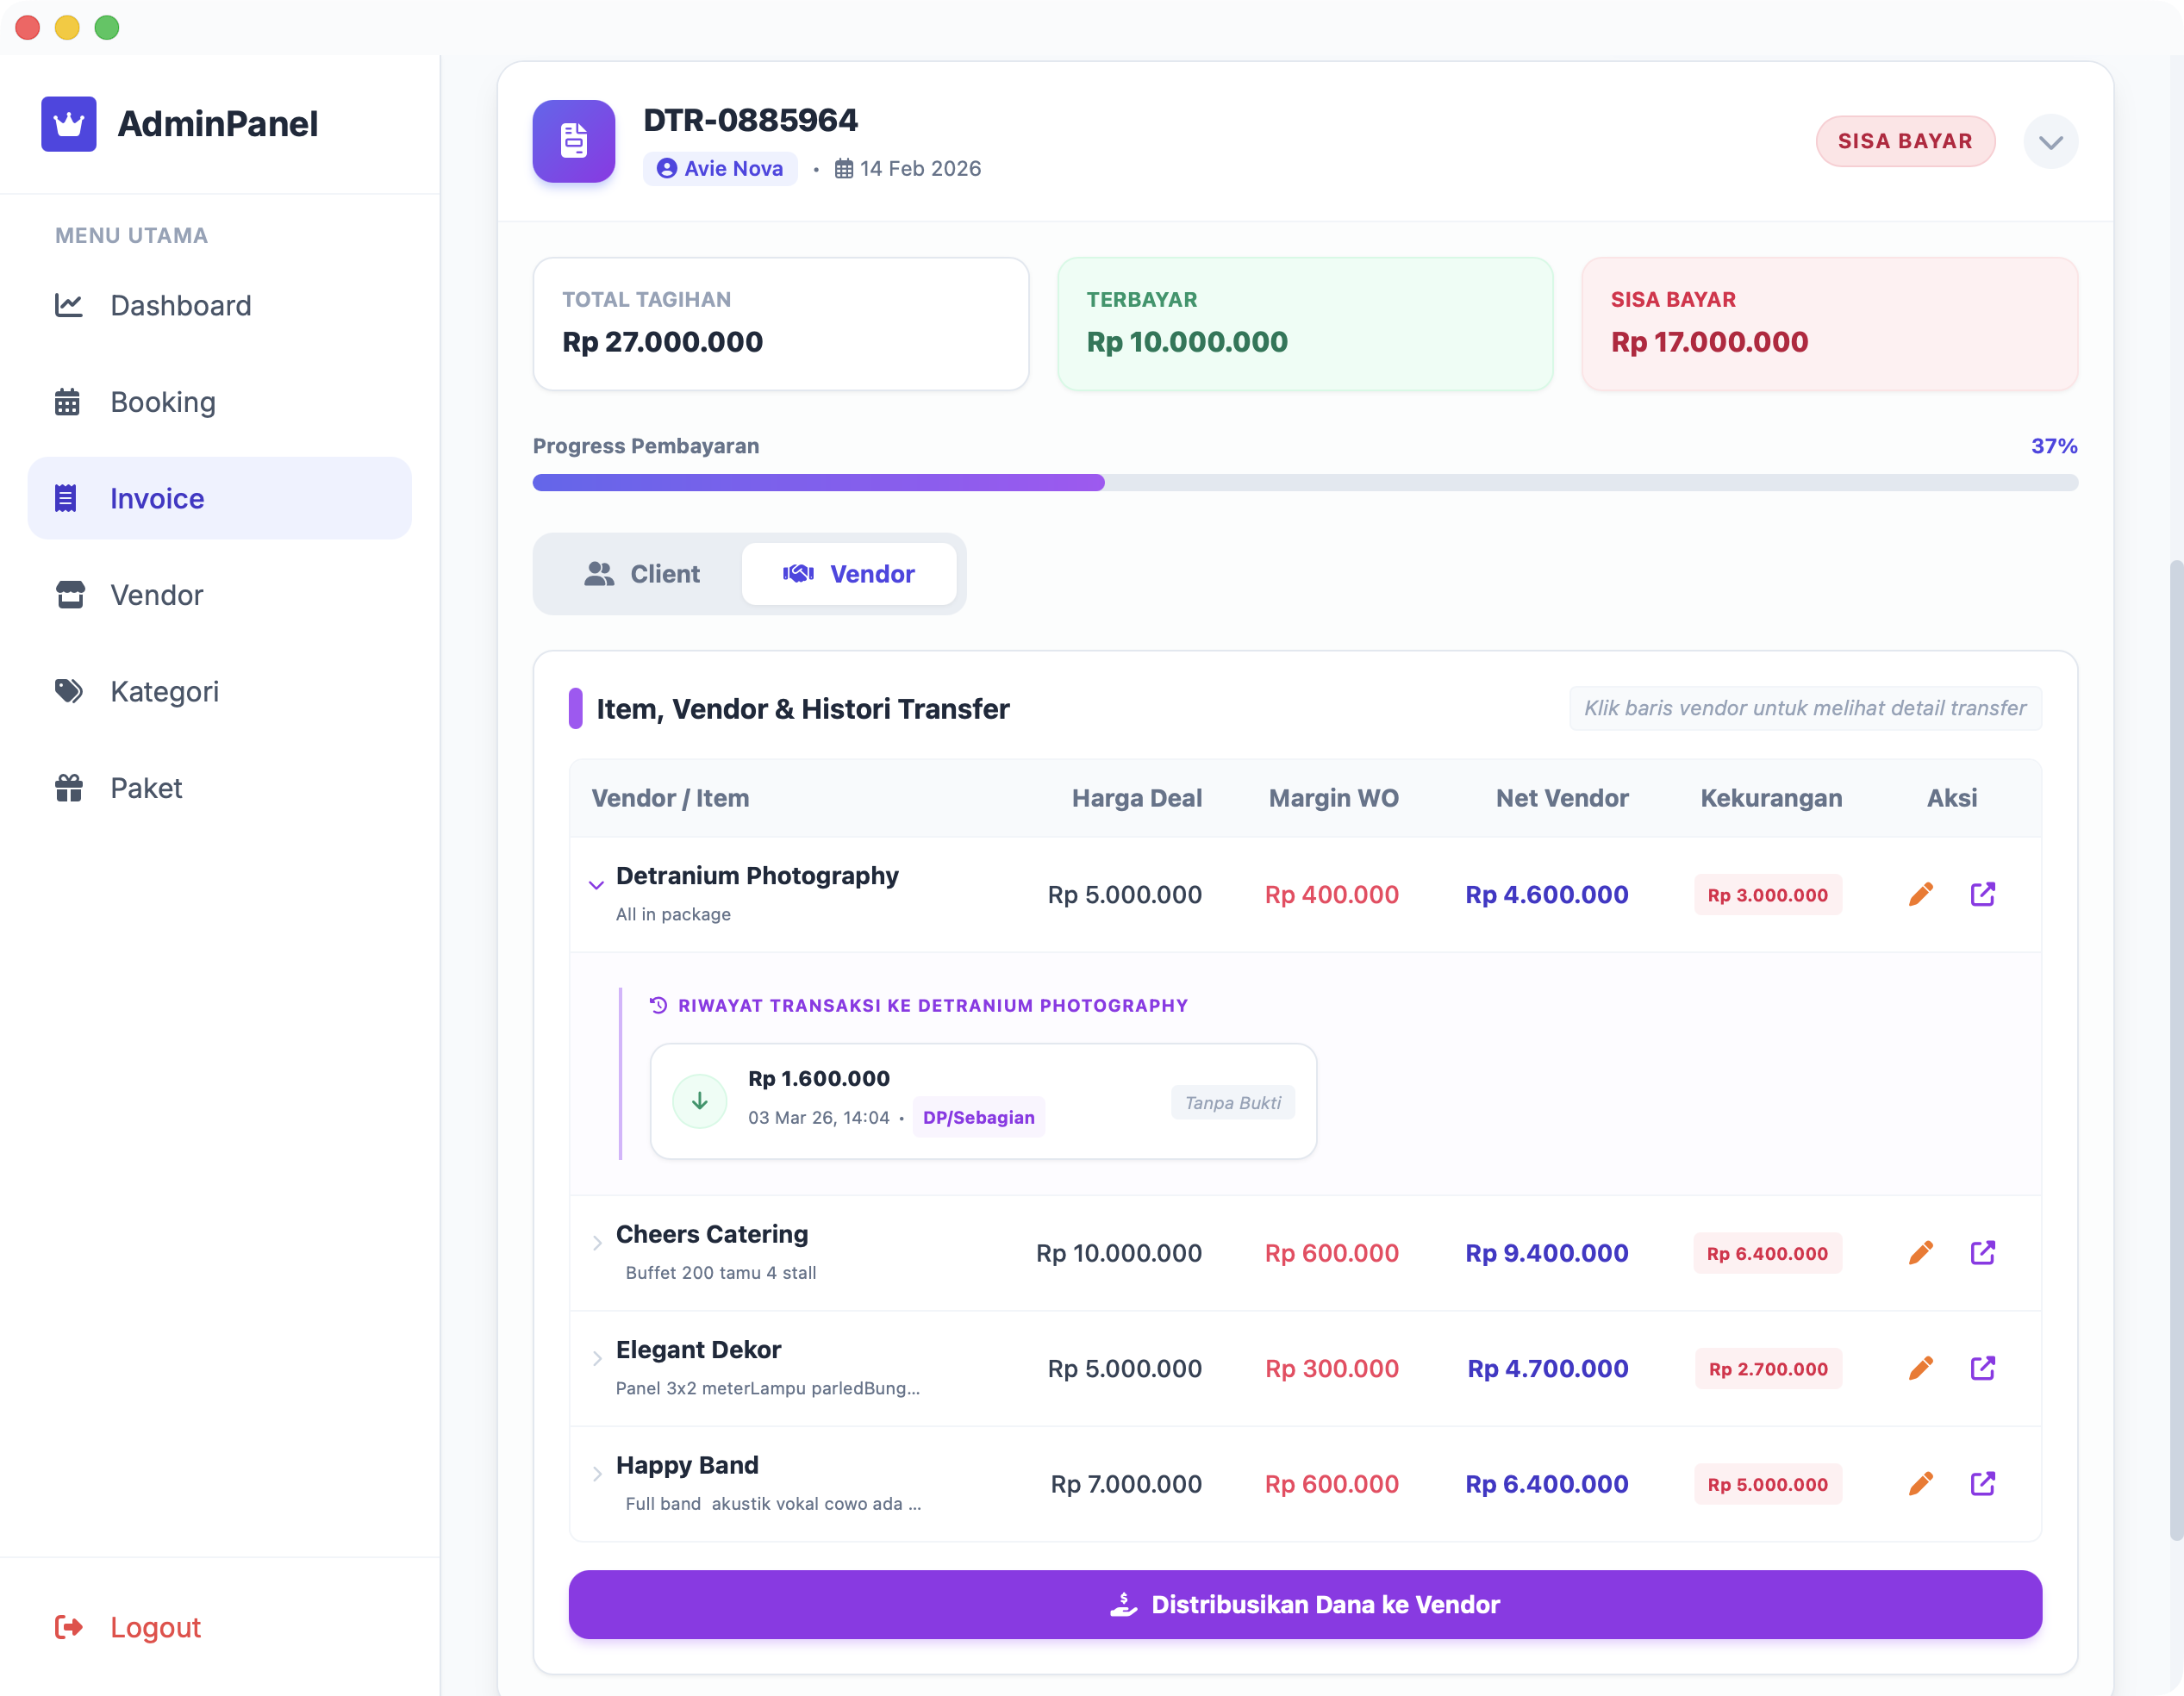Collapse the invoice card using header chevron
The height and width of the screenshot is (1696, 2184).
[2050, 142]
